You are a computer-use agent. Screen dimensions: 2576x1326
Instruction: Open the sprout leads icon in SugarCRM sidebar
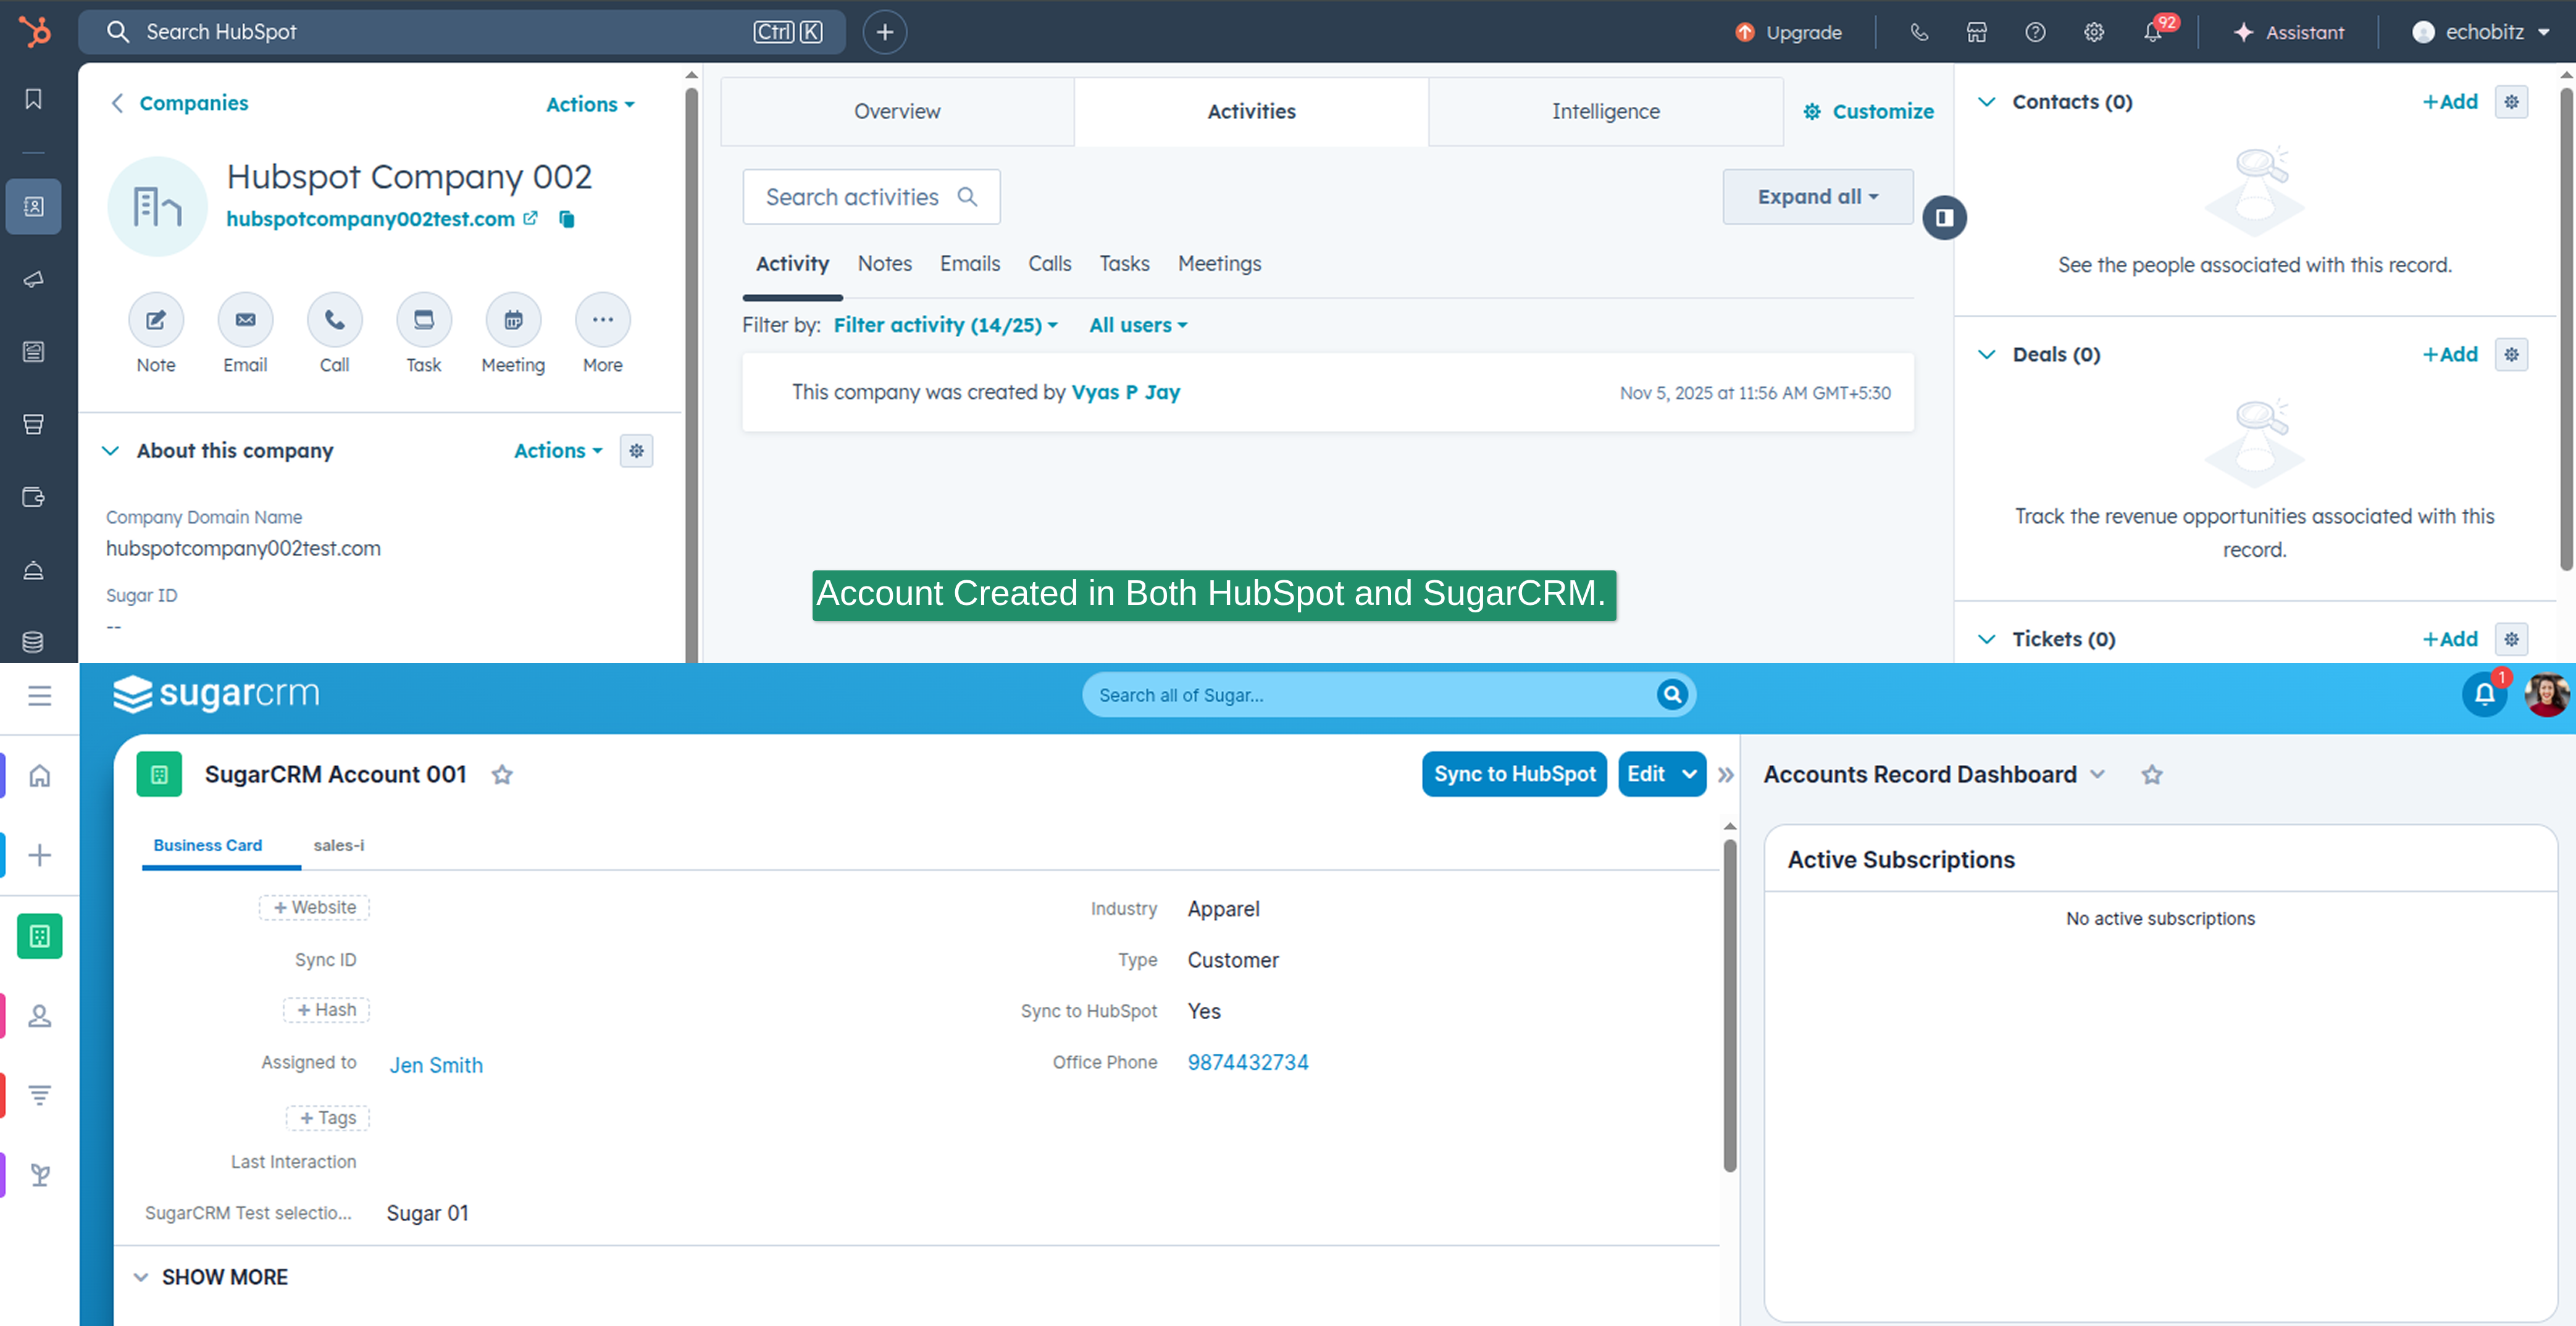click(39, 1175)
